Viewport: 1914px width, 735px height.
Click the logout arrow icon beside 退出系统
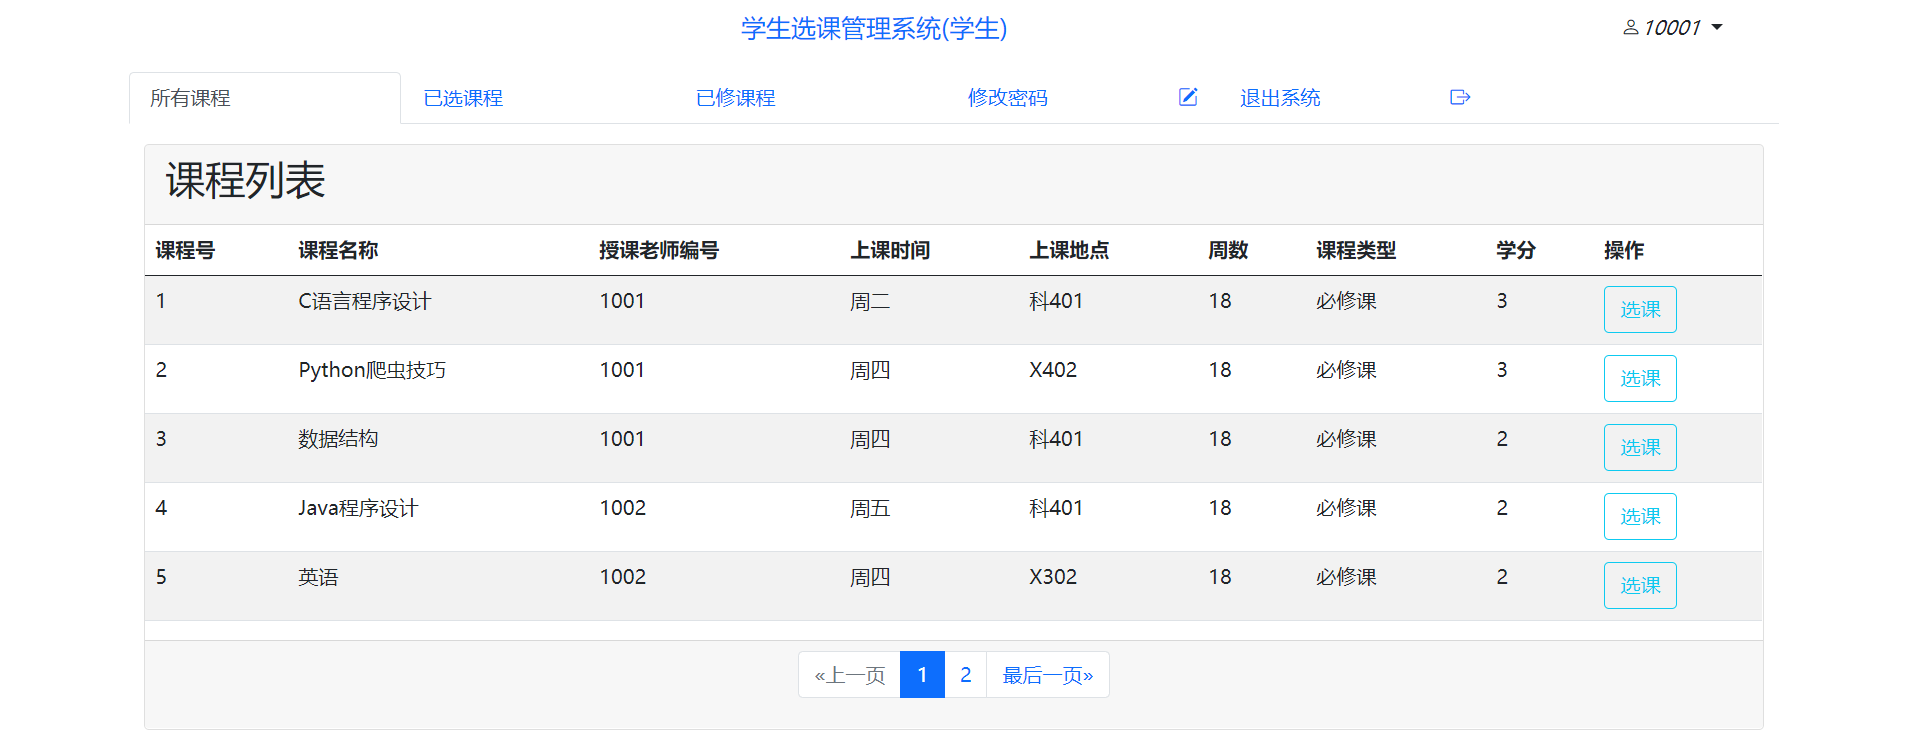1460,97
